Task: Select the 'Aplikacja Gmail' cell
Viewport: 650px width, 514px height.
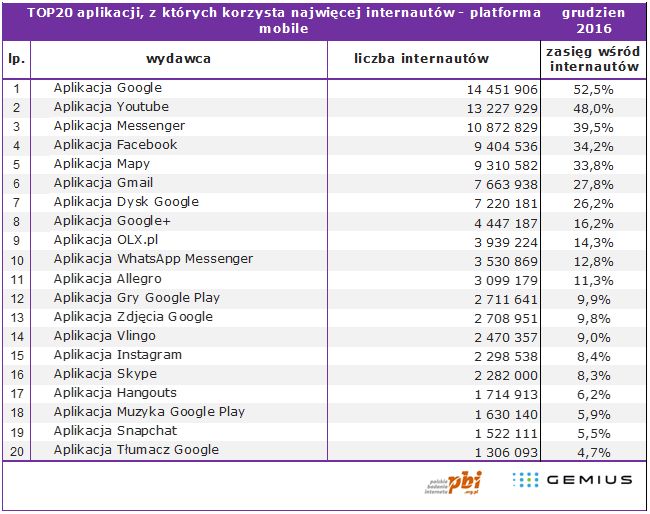Action: (x=103, y=183)
